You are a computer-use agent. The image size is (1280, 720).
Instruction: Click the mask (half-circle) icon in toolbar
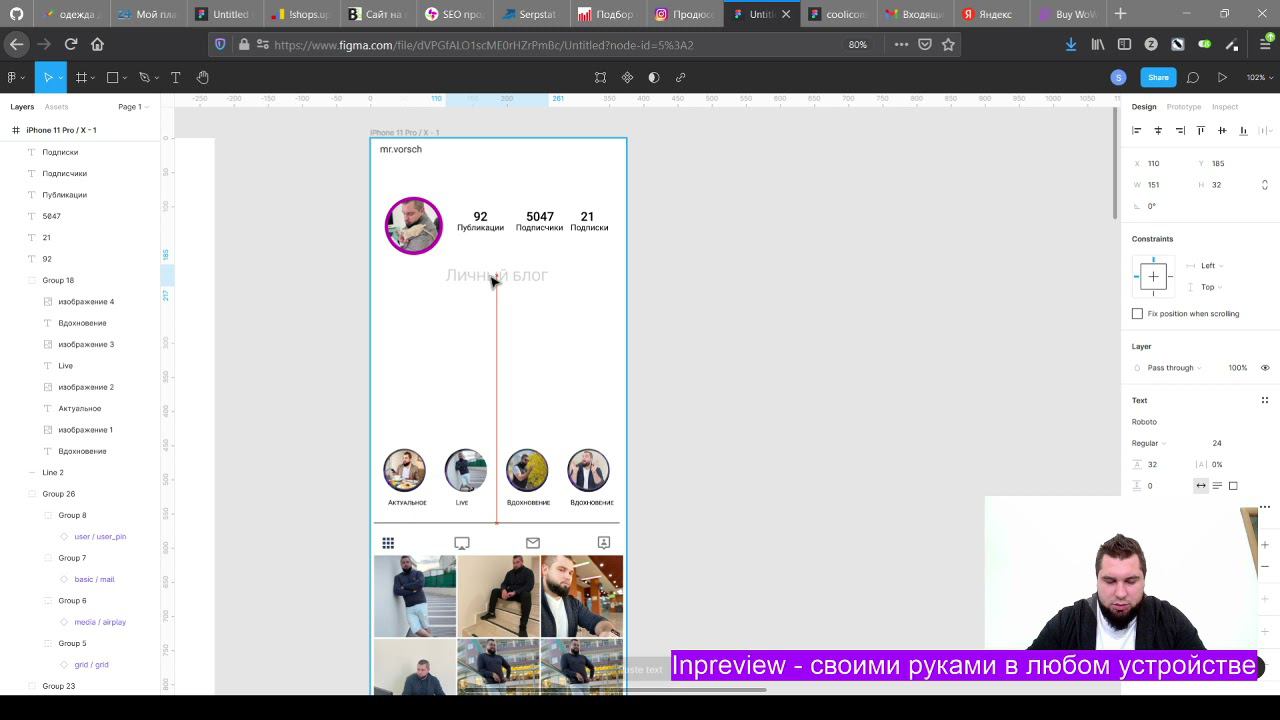(654, 77)
